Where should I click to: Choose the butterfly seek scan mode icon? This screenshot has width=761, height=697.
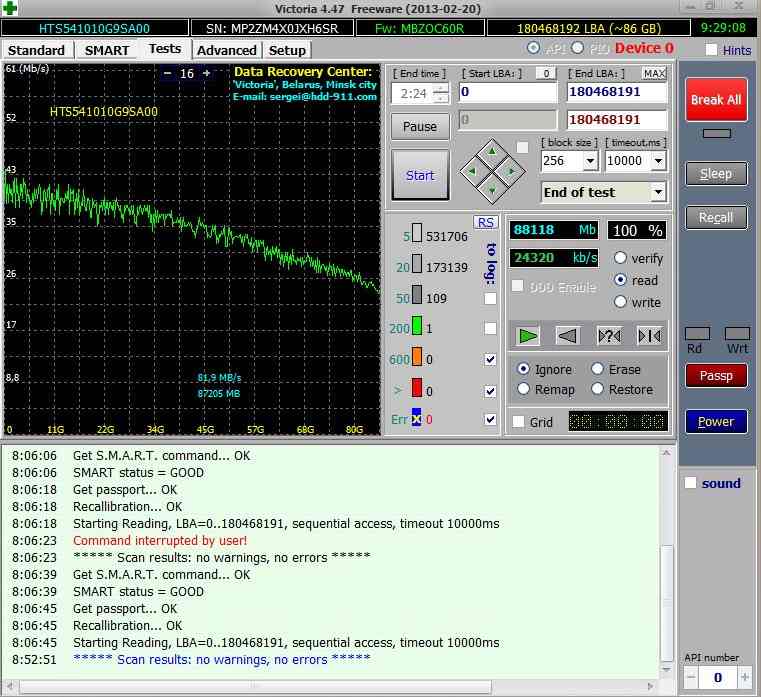coord(648,335)
